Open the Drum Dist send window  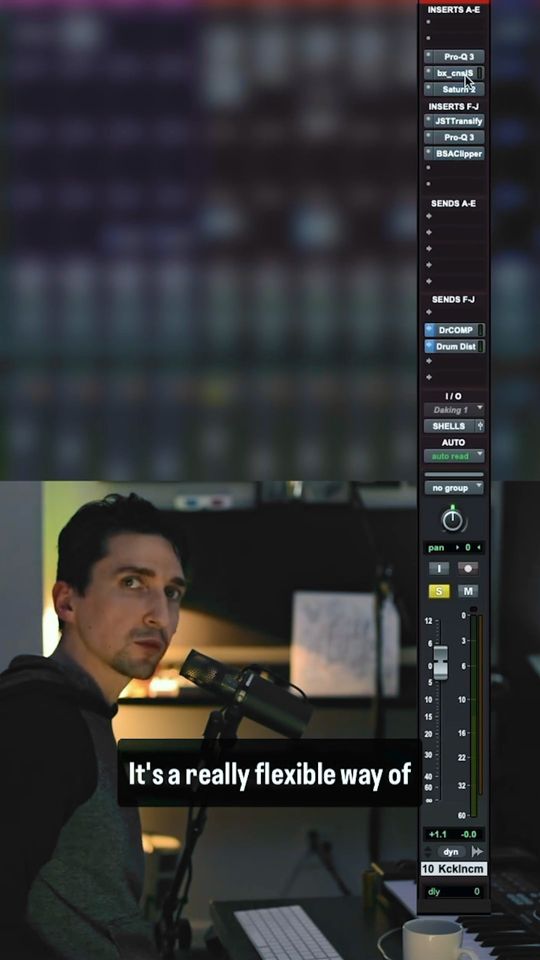455,347
